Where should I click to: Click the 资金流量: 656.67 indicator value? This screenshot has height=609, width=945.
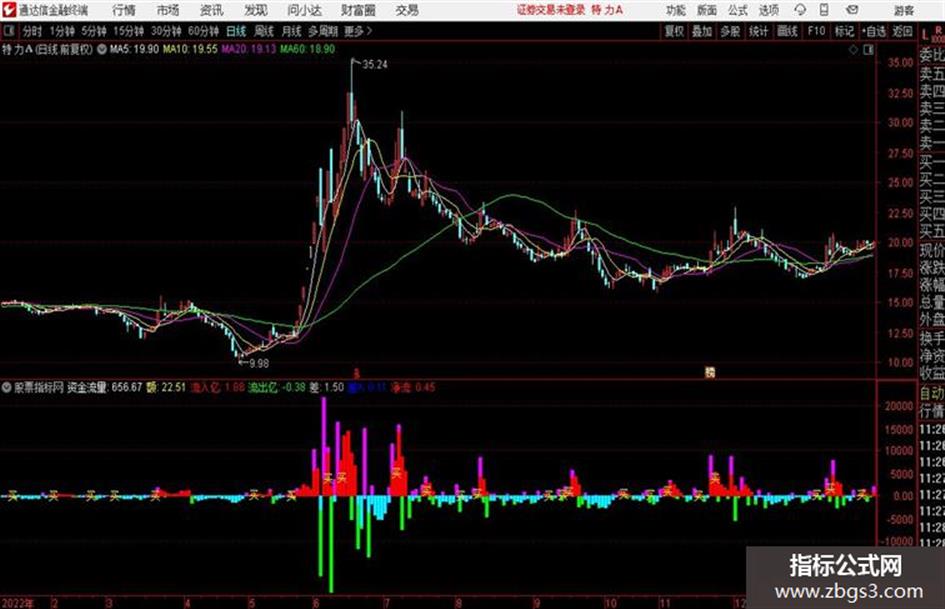(x=105, y=387)
